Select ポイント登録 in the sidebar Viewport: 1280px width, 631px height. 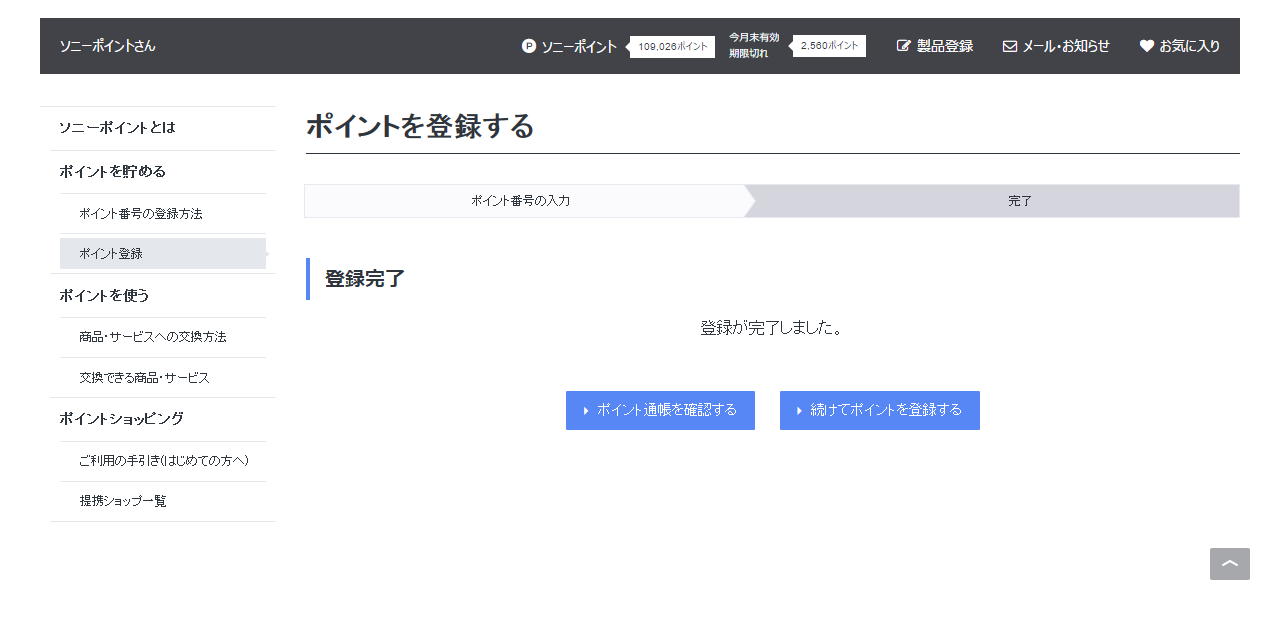(111, 254)
